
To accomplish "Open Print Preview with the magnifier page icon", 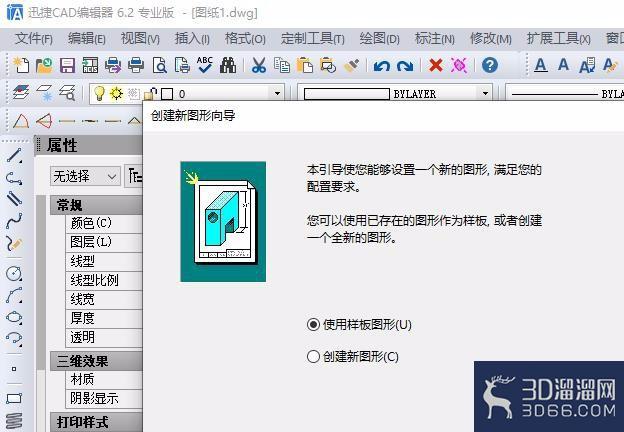I will click(160, 65).
